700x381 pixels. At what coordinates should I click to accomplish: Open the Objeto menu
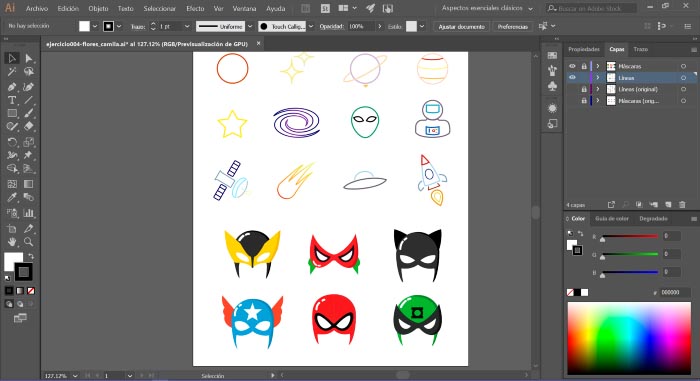click(98, 8)
